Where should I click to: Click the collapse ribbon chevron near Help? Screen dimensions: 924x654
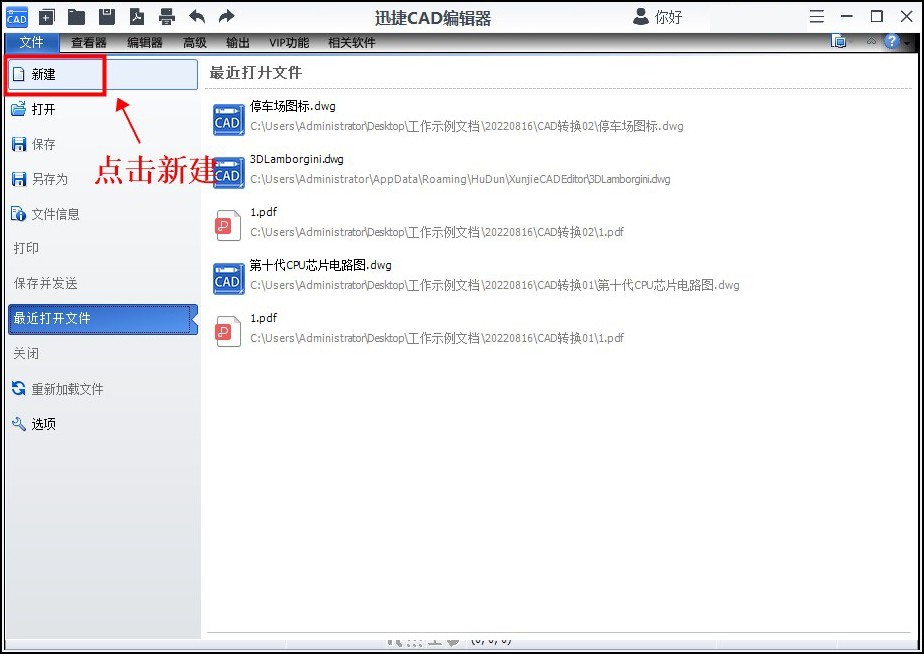pos(870,42)
